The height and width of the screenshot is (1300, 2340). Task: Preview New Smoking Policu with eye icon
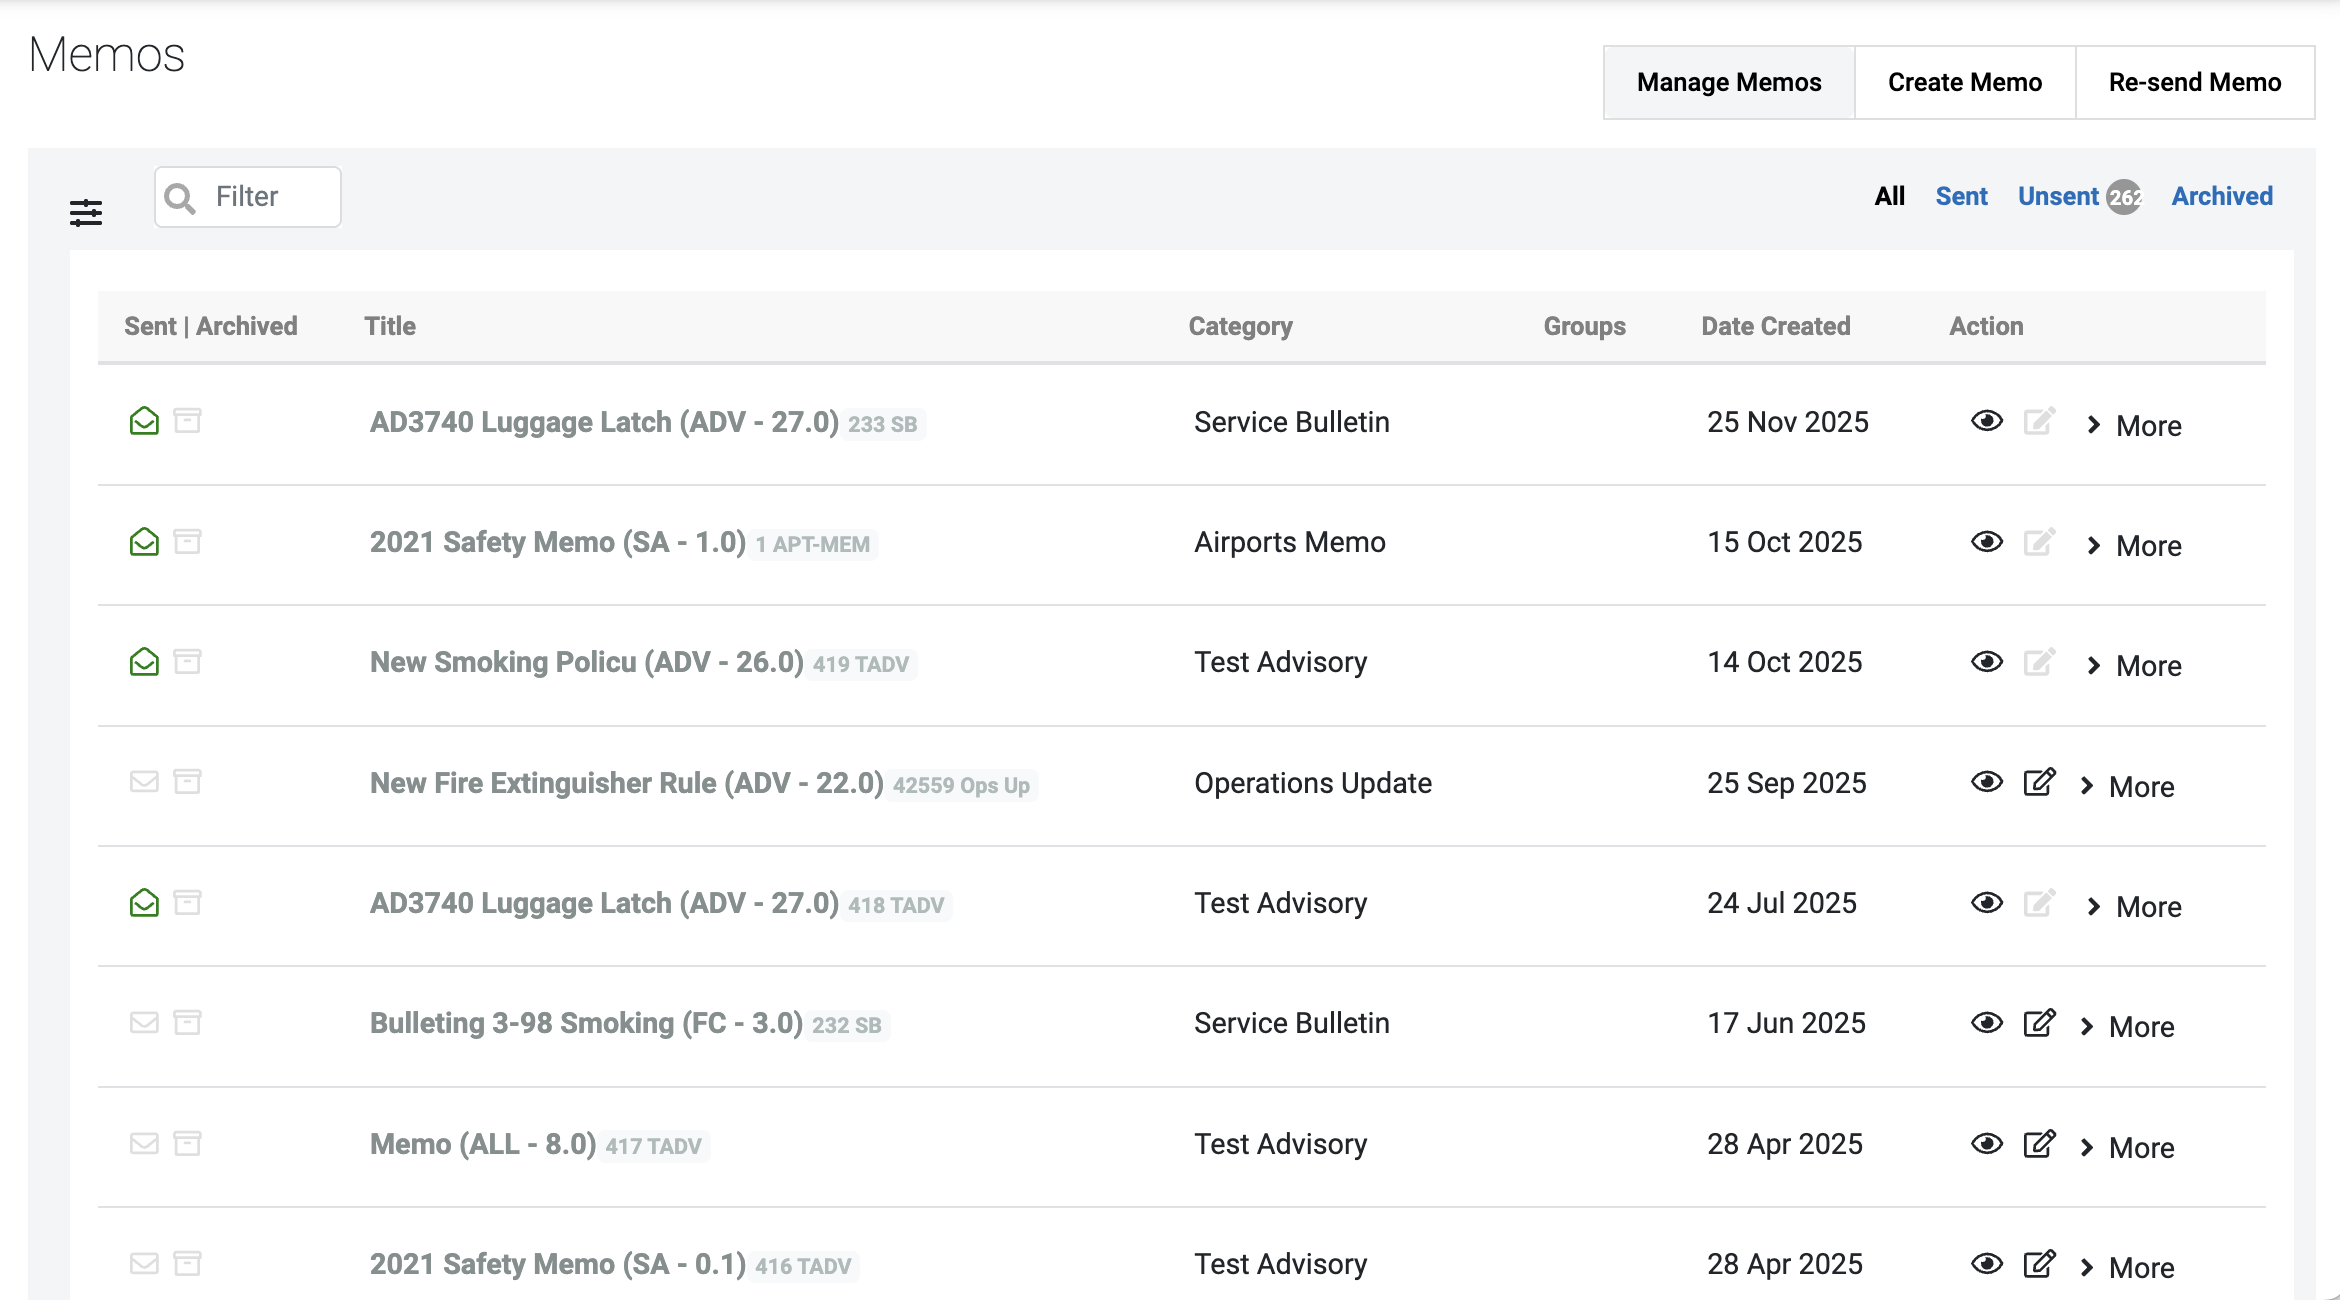pyautogui.click(x=1986, y=662)
